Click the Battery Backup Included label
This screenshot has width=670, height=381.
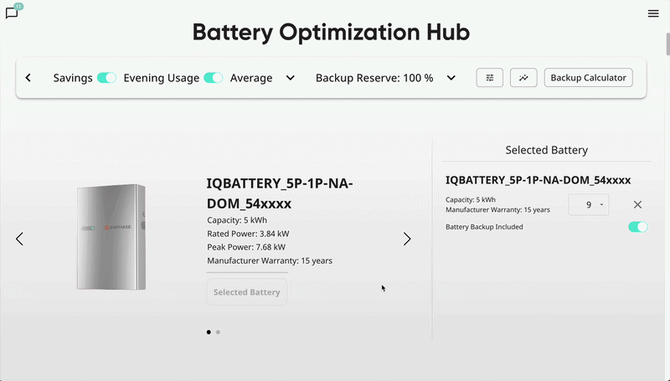point(484,227)
